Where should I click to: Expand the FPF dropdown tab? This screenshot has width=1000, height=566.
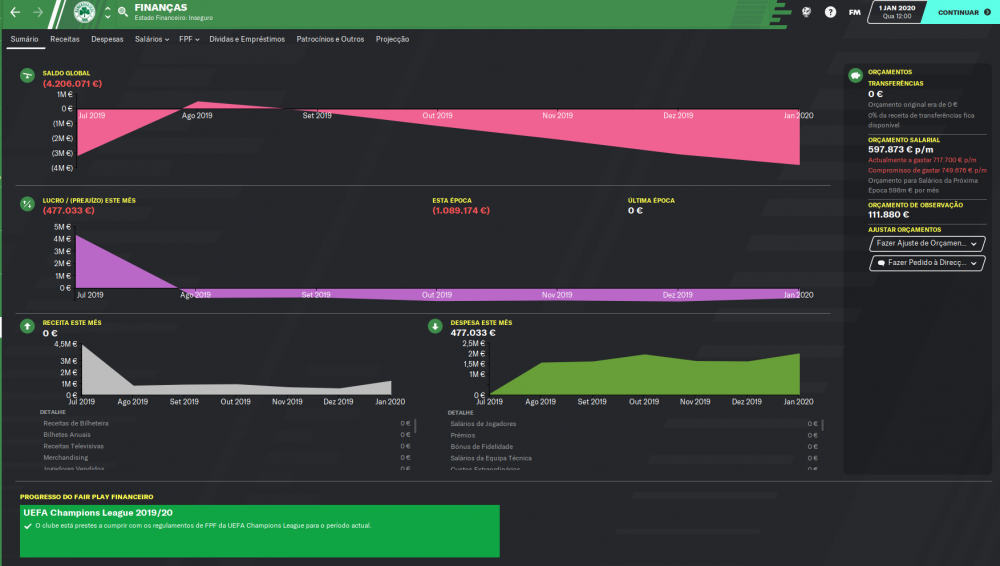tap(189, 40)
